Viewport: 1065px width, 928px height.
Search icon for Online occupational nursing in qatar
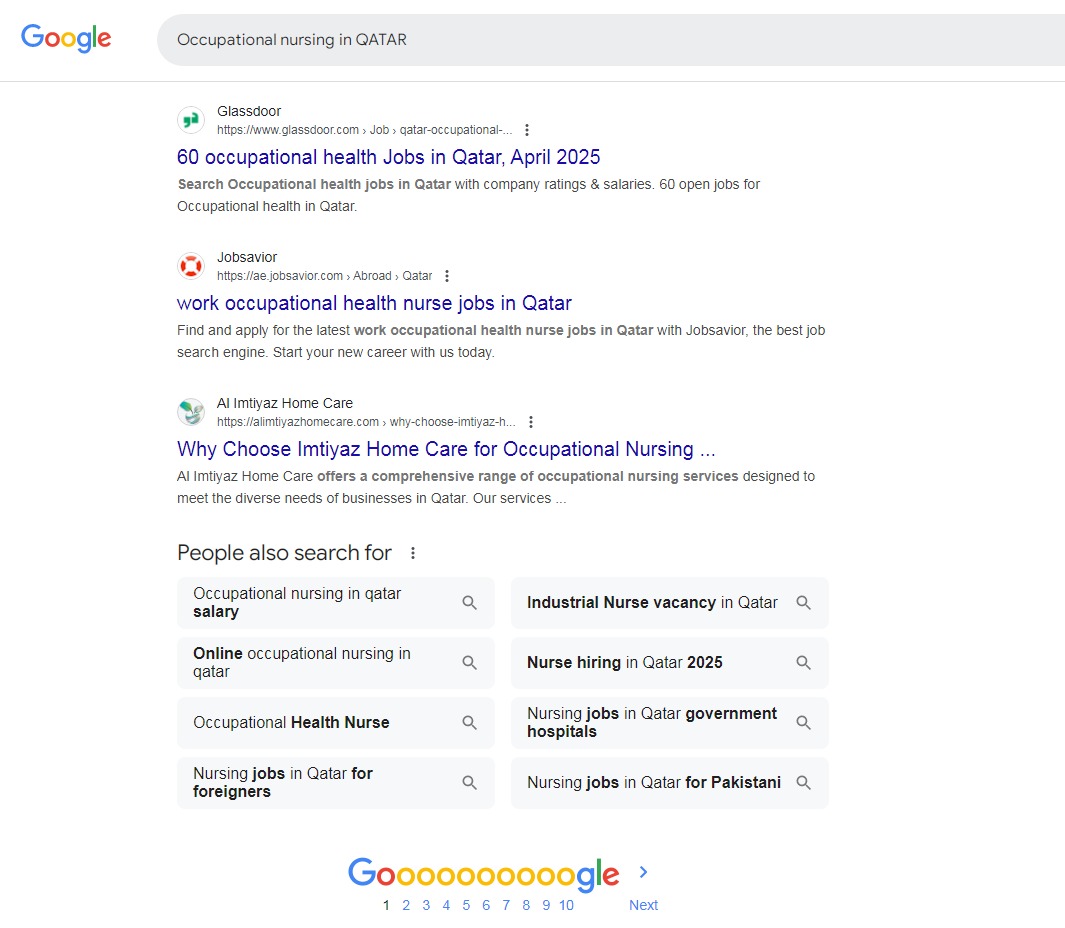pos(469,662)
